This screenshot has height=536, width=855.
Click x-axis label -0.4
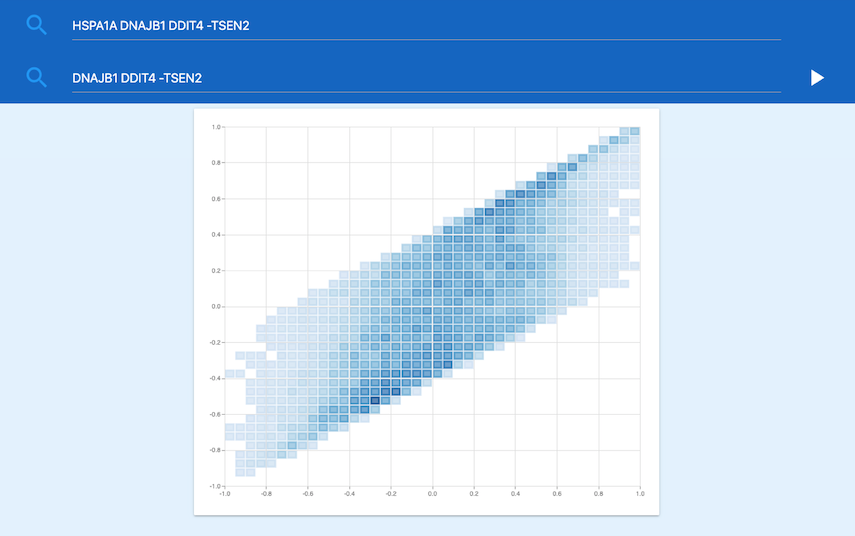(349, 494)
